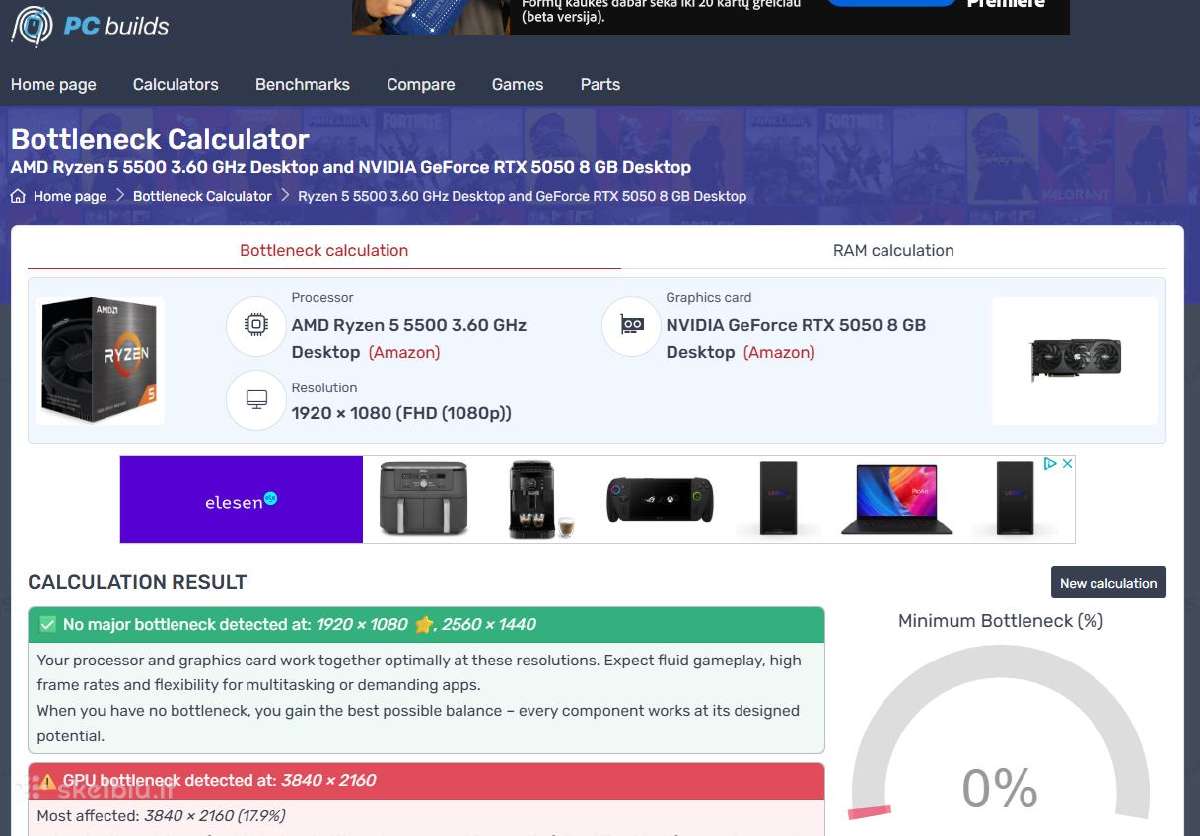This screenshot has width=1200, height=836.
Task: Click the graphics card icon
Action: tap(631, 325)
